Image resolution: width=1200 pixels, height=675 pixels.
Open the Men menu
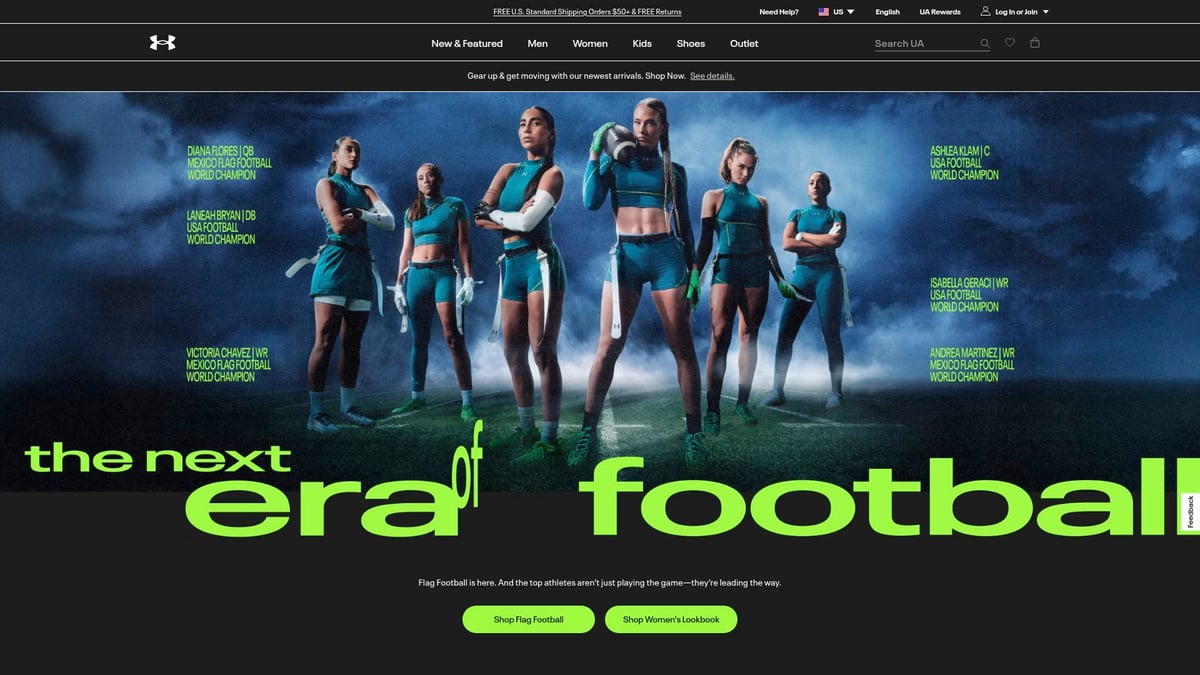tap(538, 43)
